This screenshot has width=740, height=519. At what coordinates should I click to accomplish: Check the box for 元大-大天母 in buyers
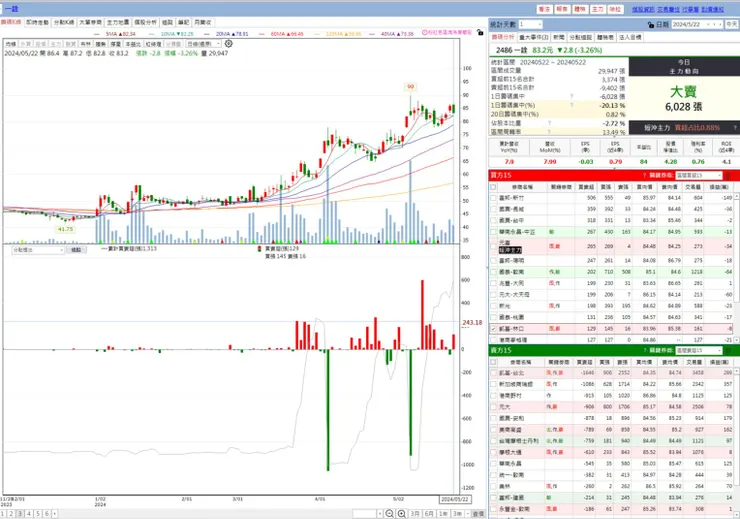click(x=493, y=294)
